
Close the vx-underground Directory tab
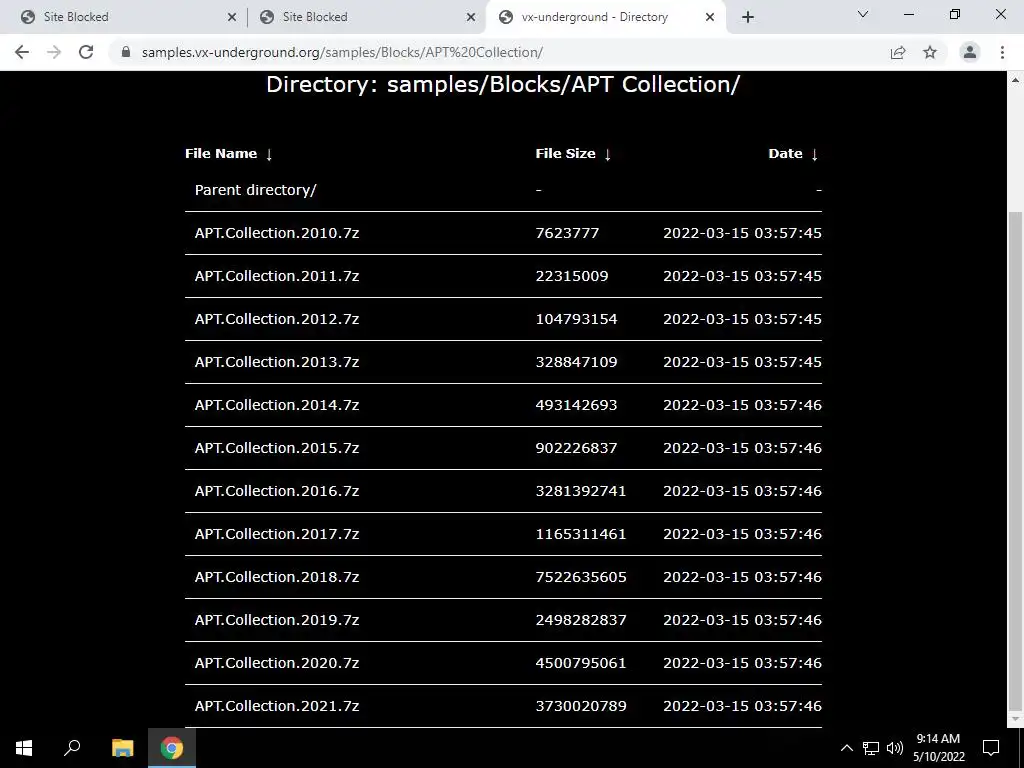[710, 18]
